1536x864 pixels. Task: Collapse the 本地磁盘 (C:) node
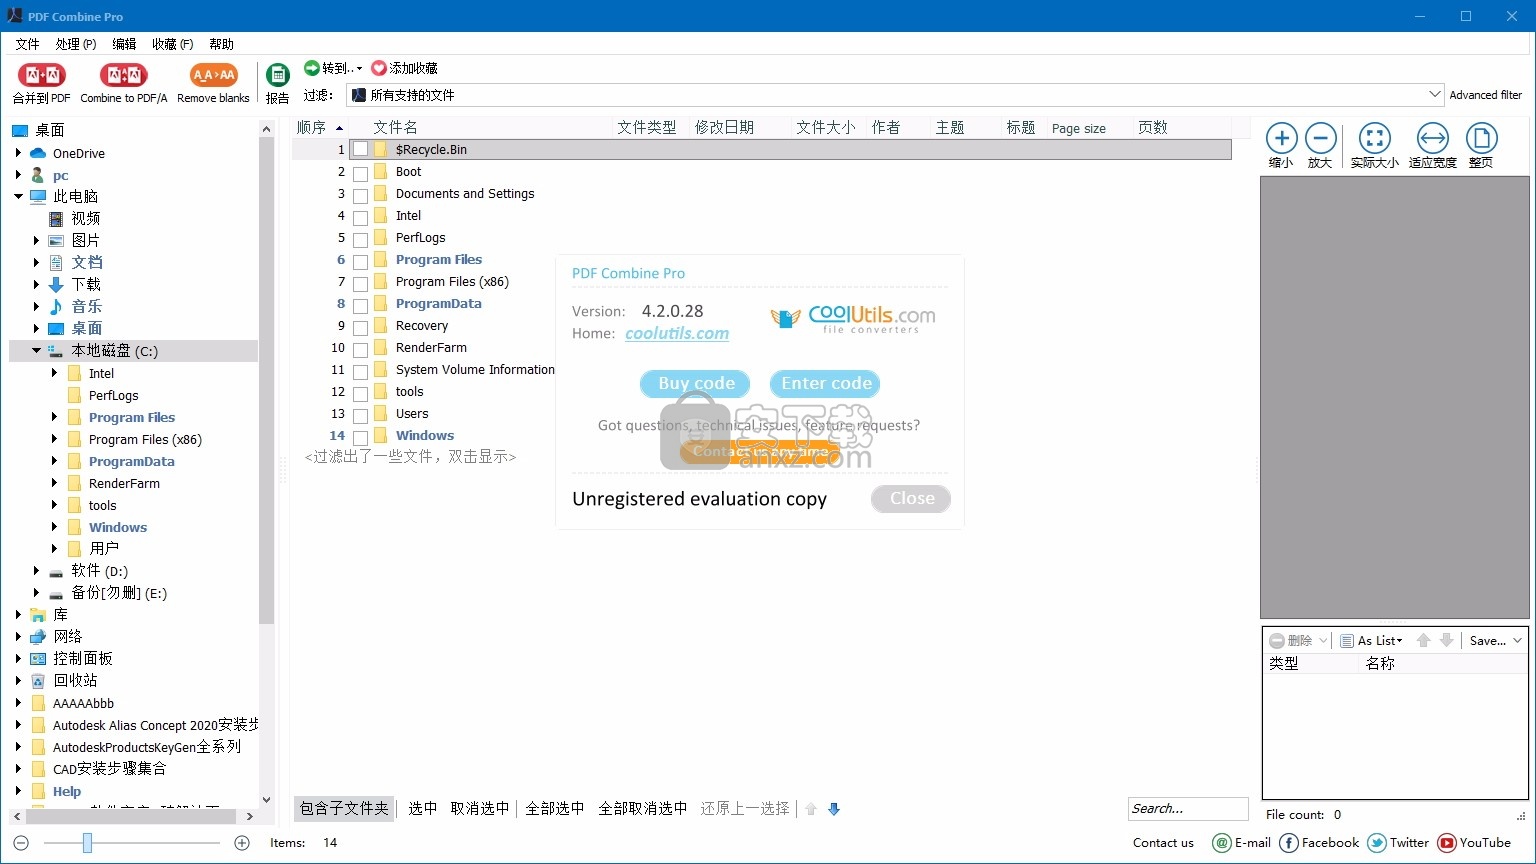coord(36,350)
